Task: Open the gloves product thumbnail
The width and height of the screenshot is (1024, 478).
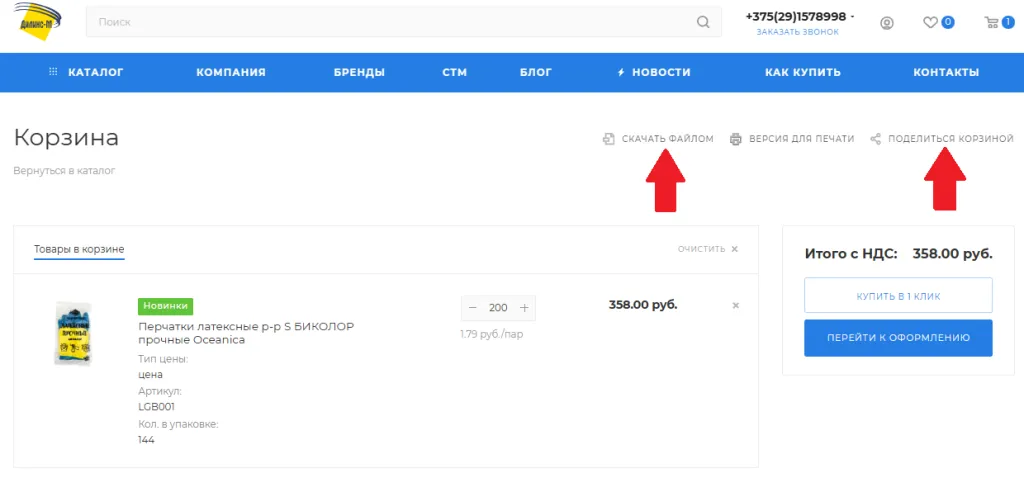Action: pyautogui.click(x=72, y=333)
